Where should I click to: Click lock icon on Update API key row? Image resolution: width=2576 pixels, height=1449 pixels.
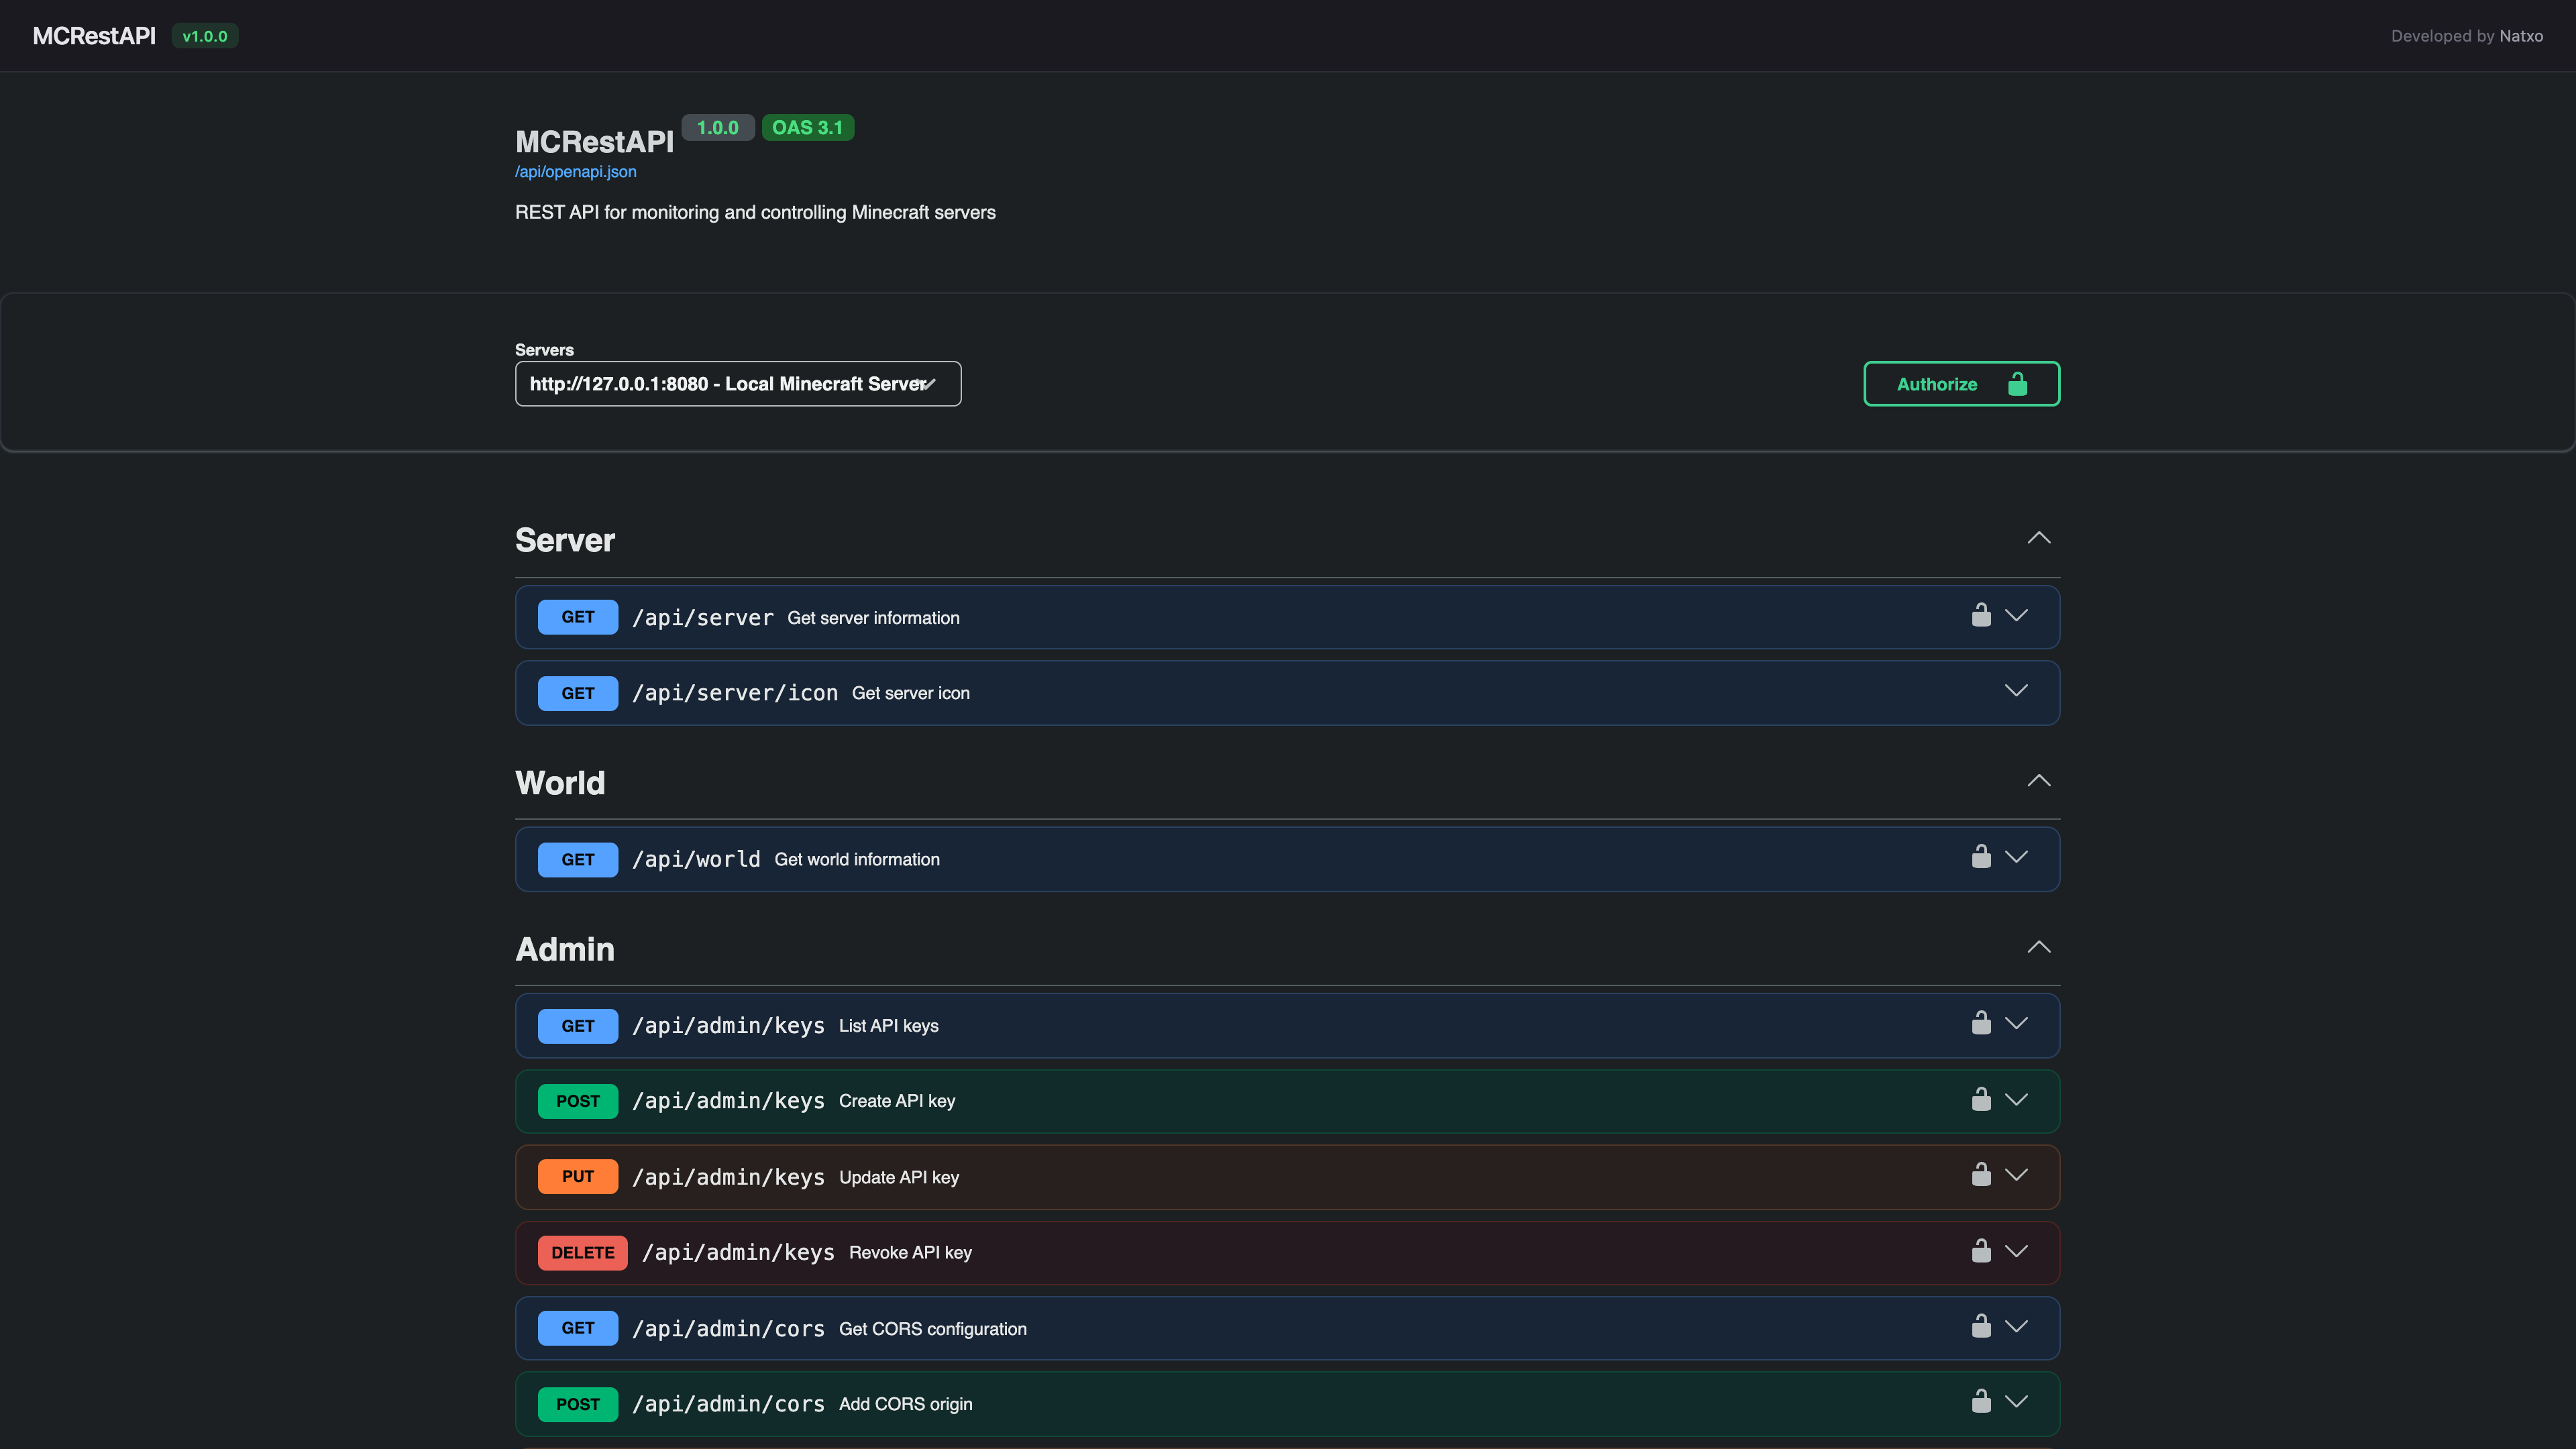1981,1174
